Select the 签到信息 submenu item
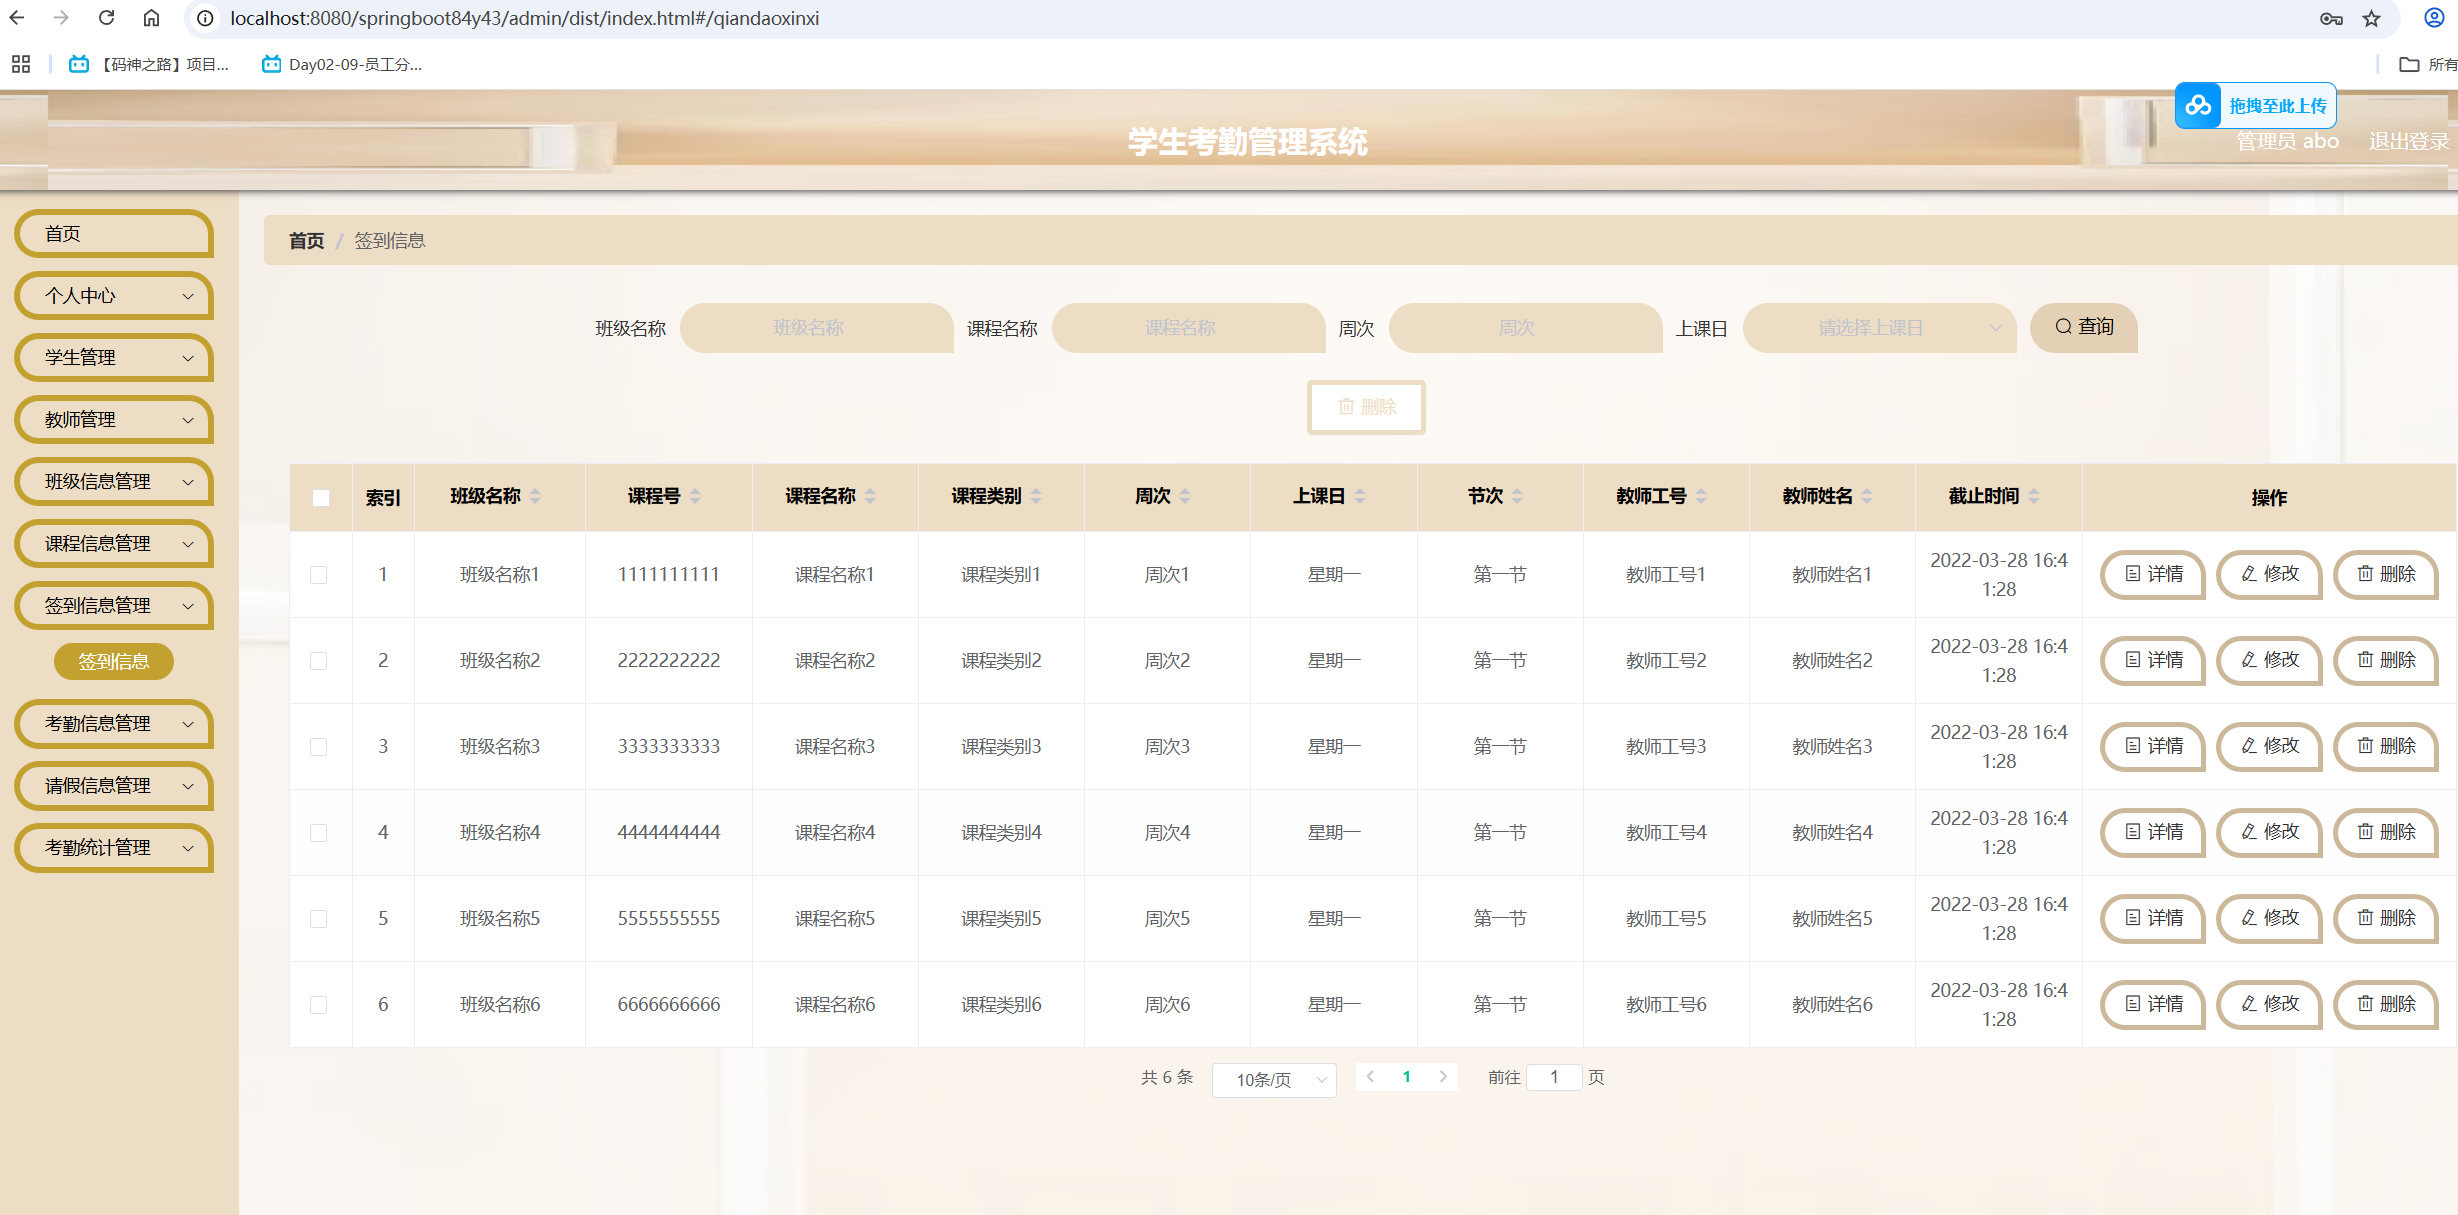The image size is (2458, 1215). (x=114, y=661)
